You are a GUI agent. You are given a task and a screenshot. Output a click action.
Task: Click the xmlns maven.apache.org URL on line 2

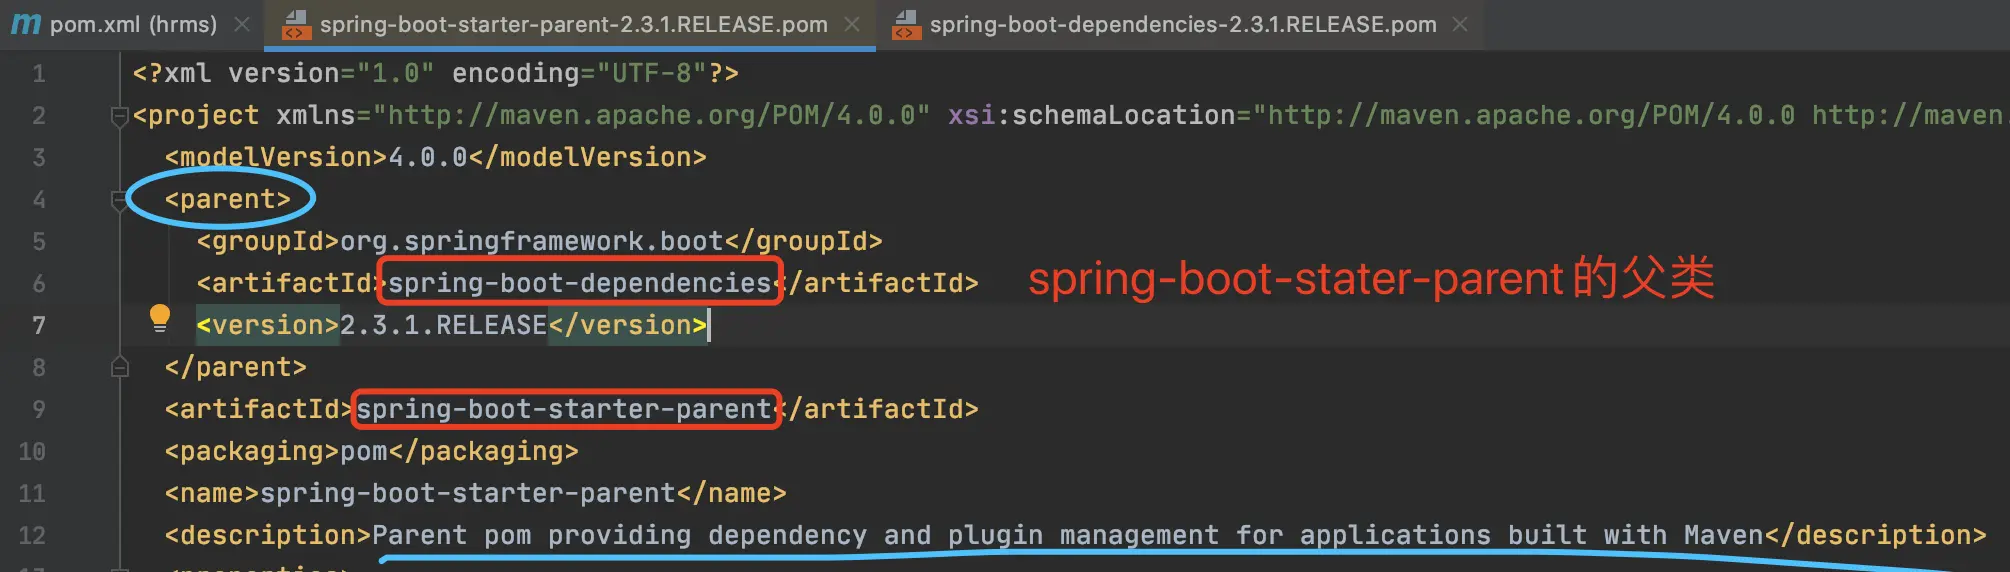point(650,116)
